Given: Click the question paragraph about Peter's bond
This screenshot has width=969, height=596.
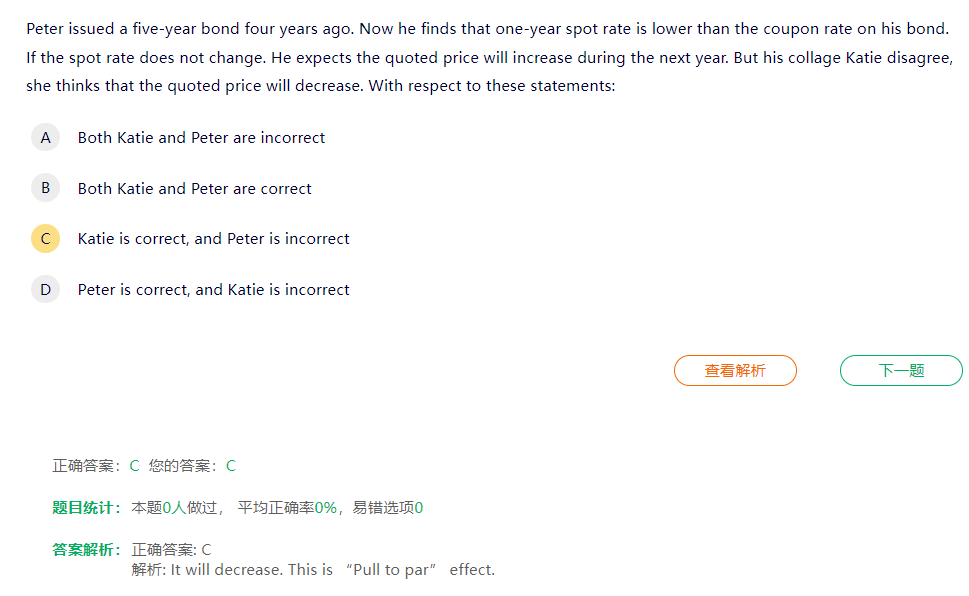Looking at the screenshot, I should (488, 57).
